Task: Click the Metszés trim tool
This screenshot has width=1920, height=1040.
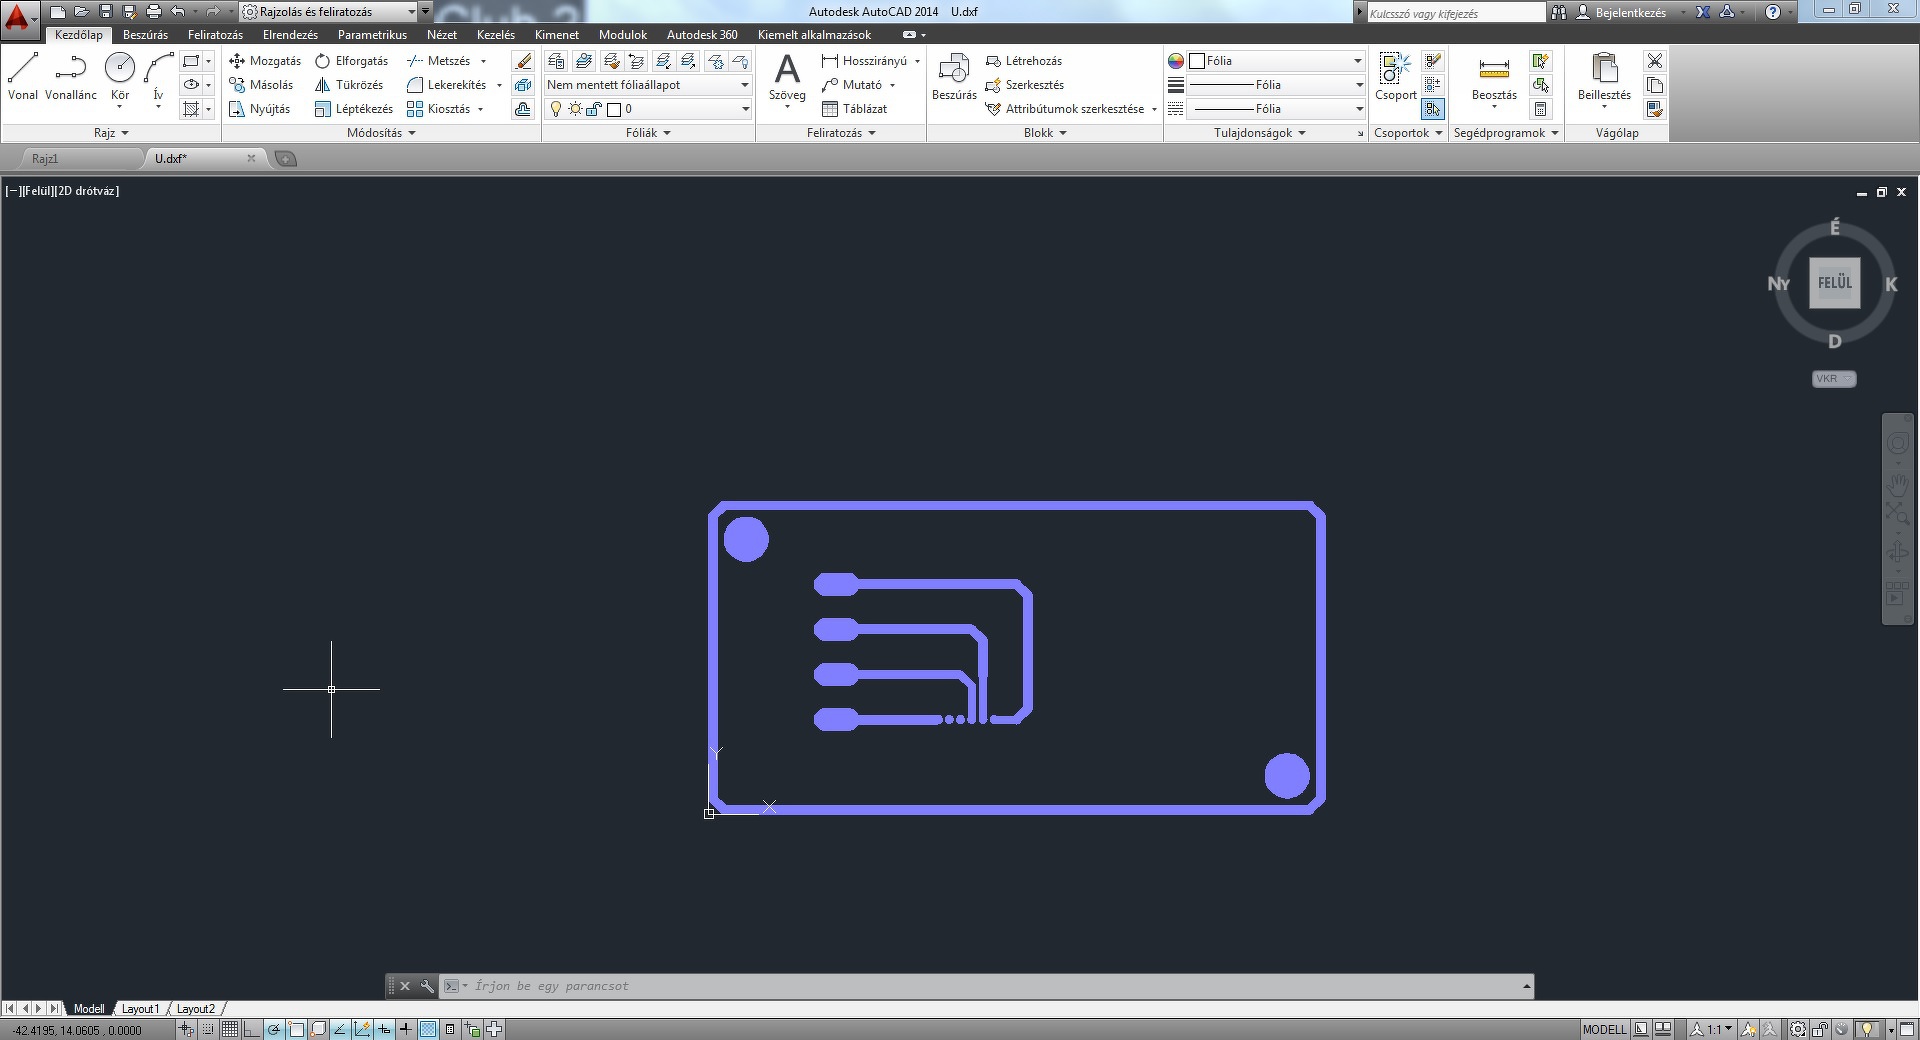Action: coord(438,61)
